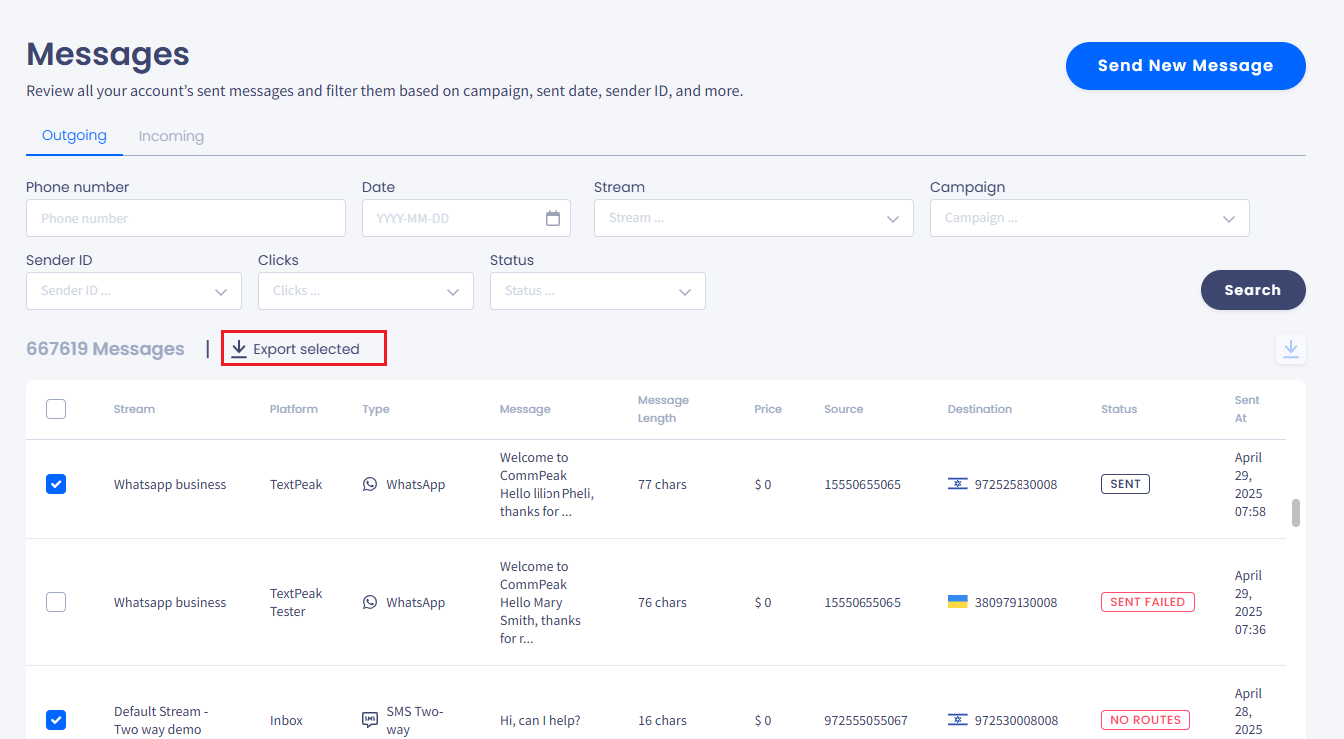
Task: Click the Message Length column header
Action: pos(663,409)
